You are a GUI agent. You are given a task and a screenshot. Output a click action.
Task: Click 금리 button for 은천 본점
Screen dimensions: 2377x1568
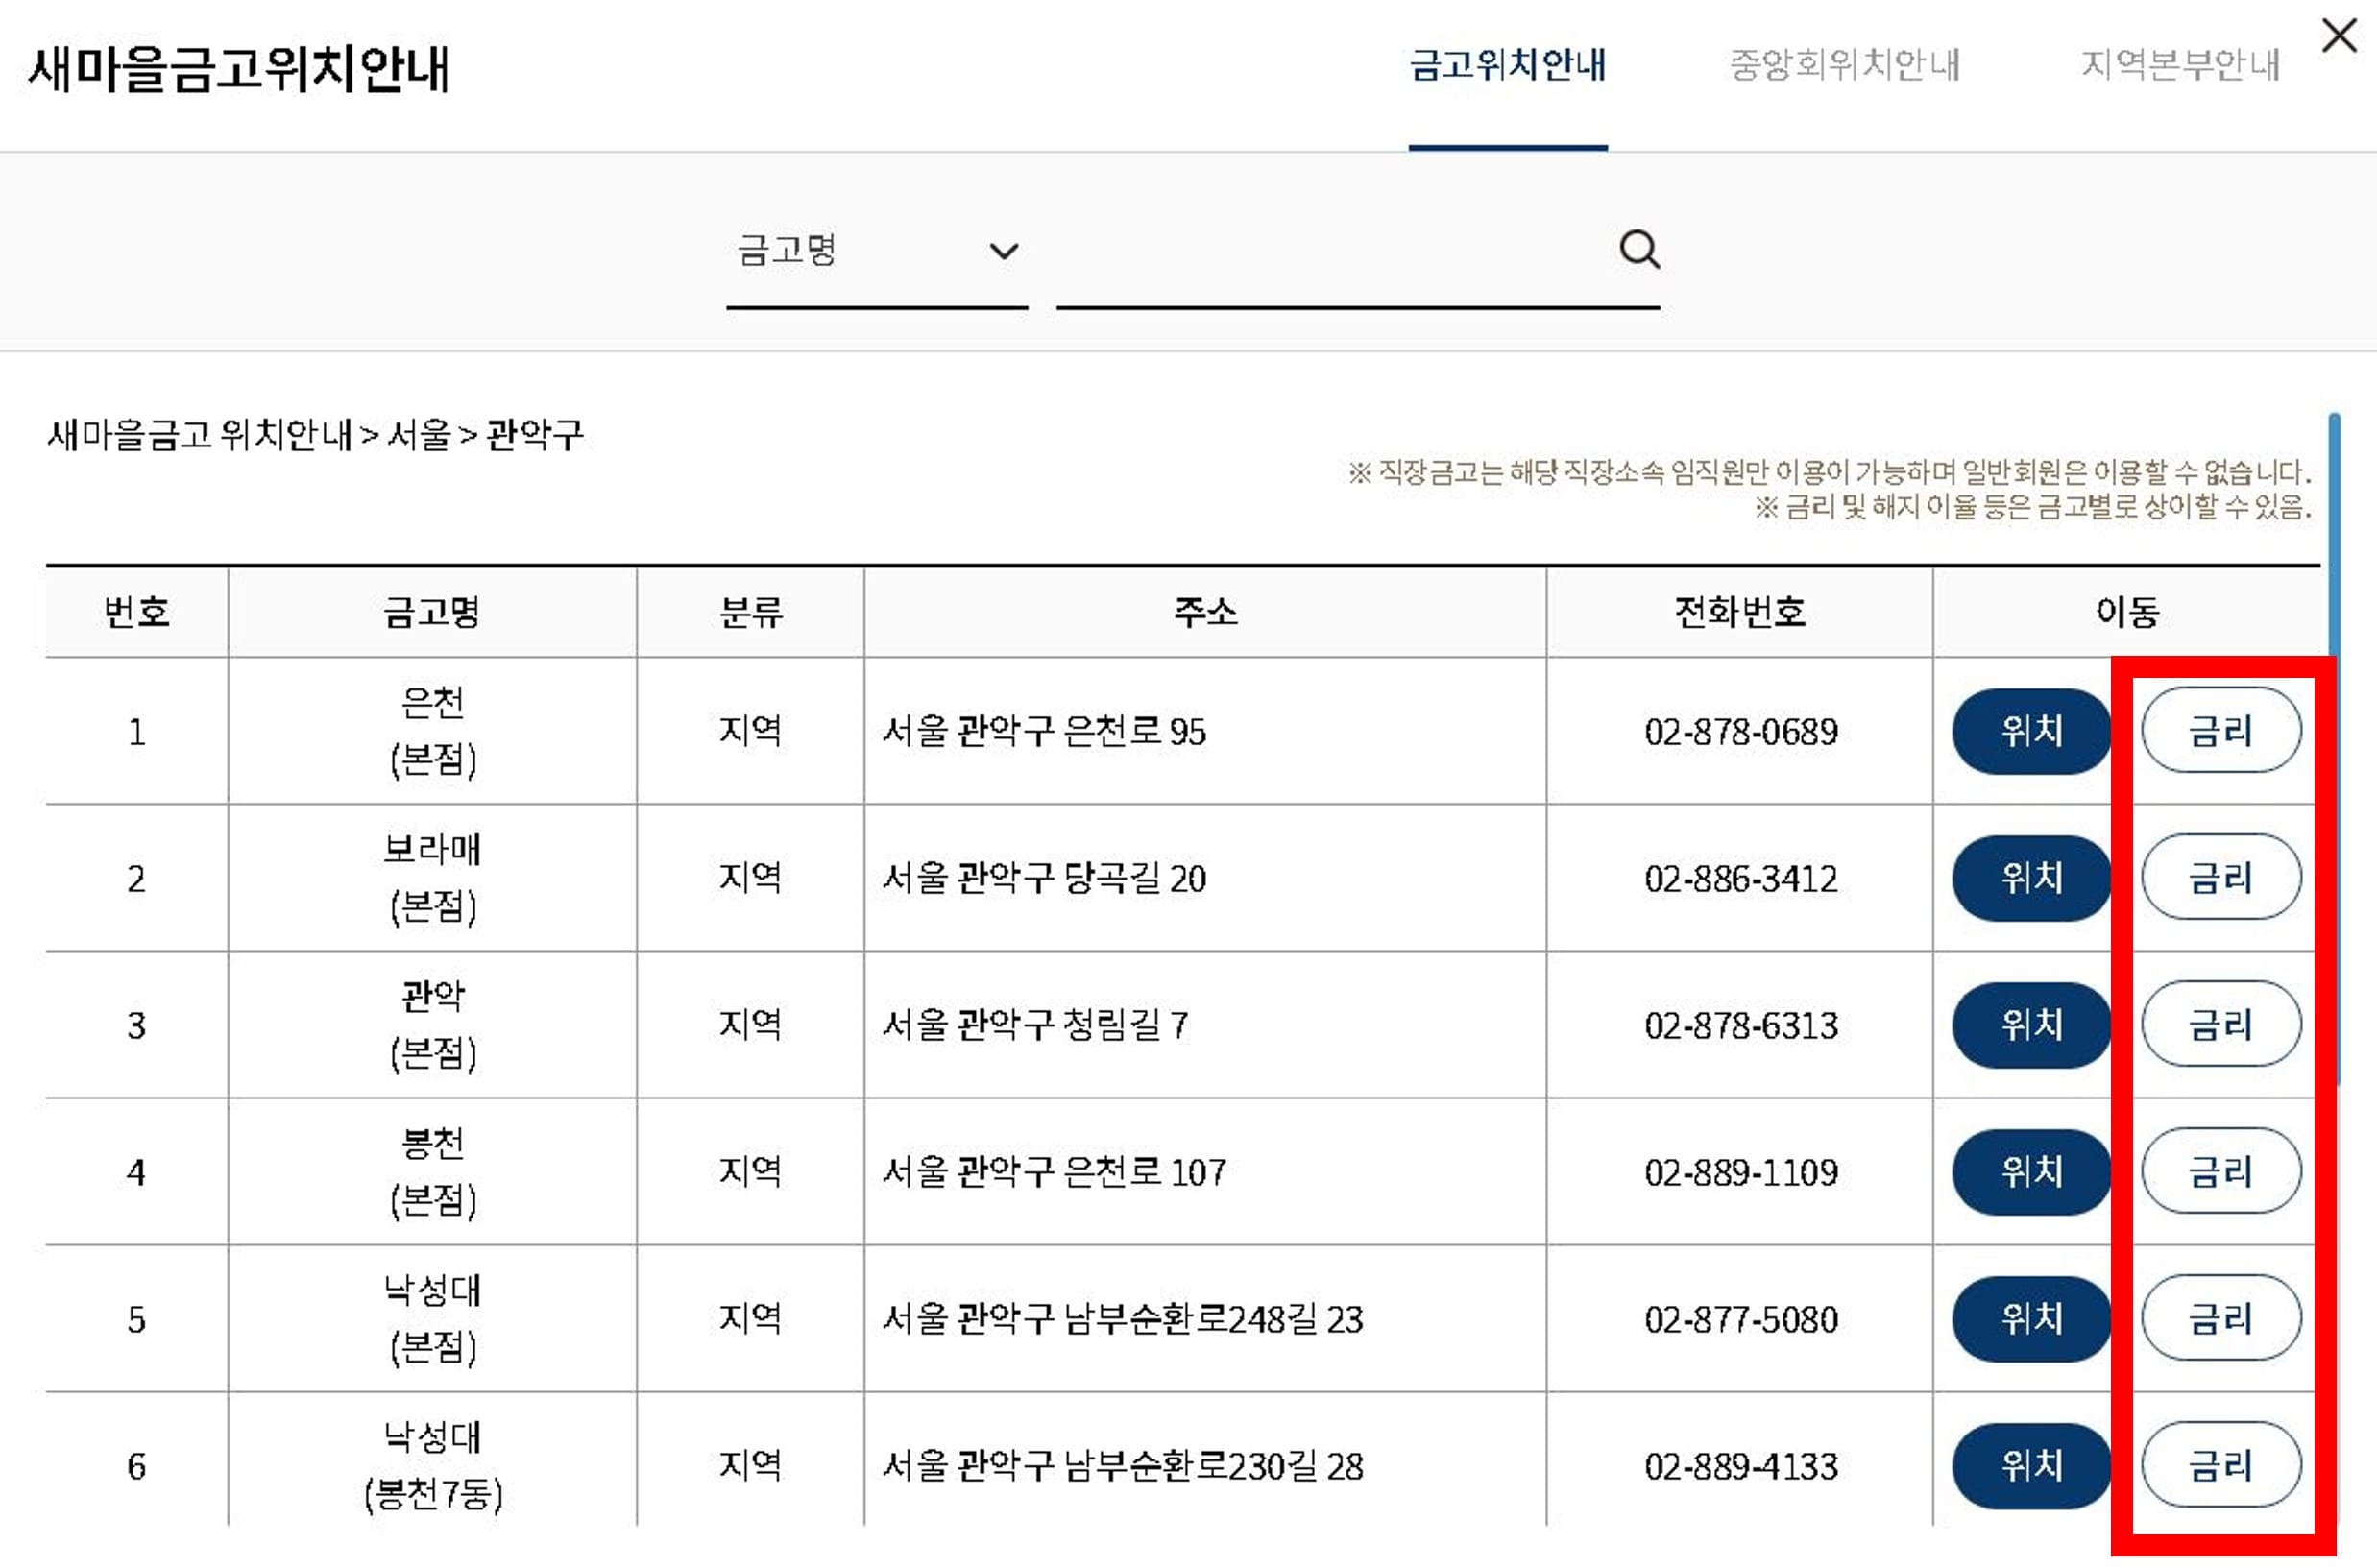2221,731
